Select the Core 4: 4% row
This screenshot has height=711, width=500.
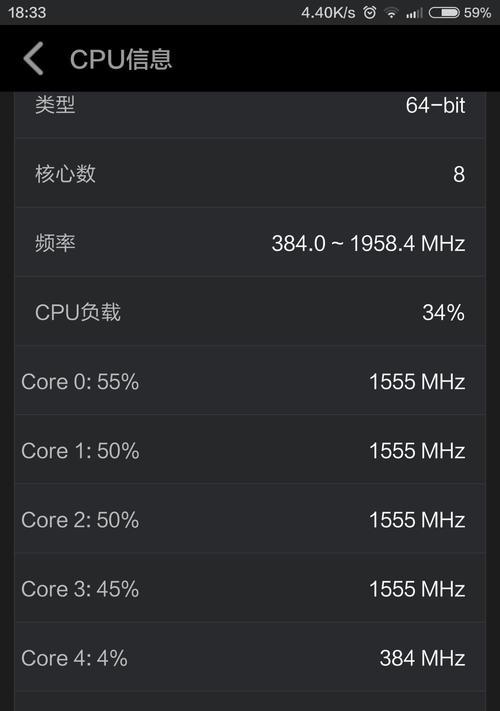[250, 657]
